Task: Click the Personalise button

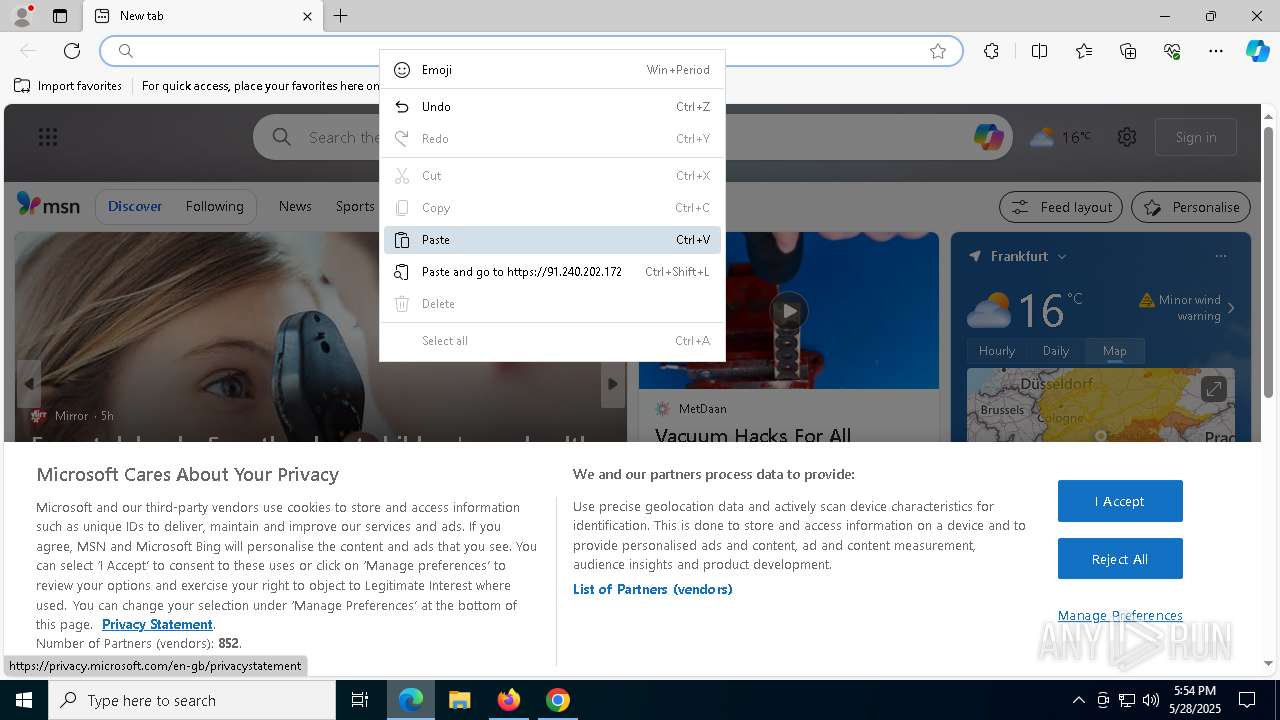Action: click(1191, 207)
